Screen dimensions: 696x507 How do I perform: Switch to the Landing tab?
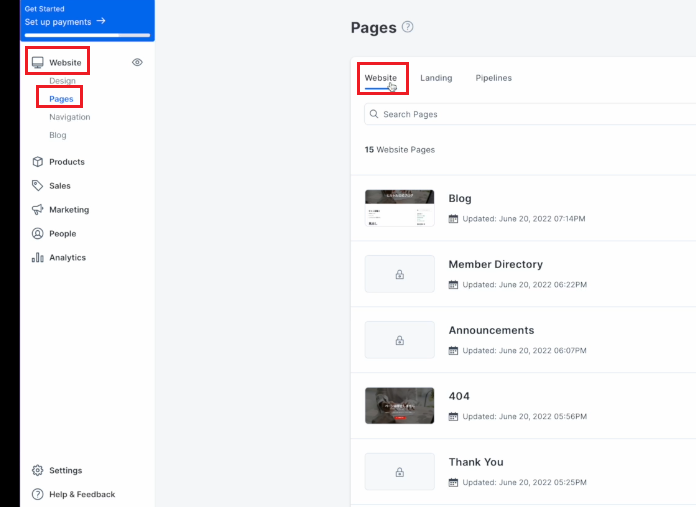pos(436,78)
